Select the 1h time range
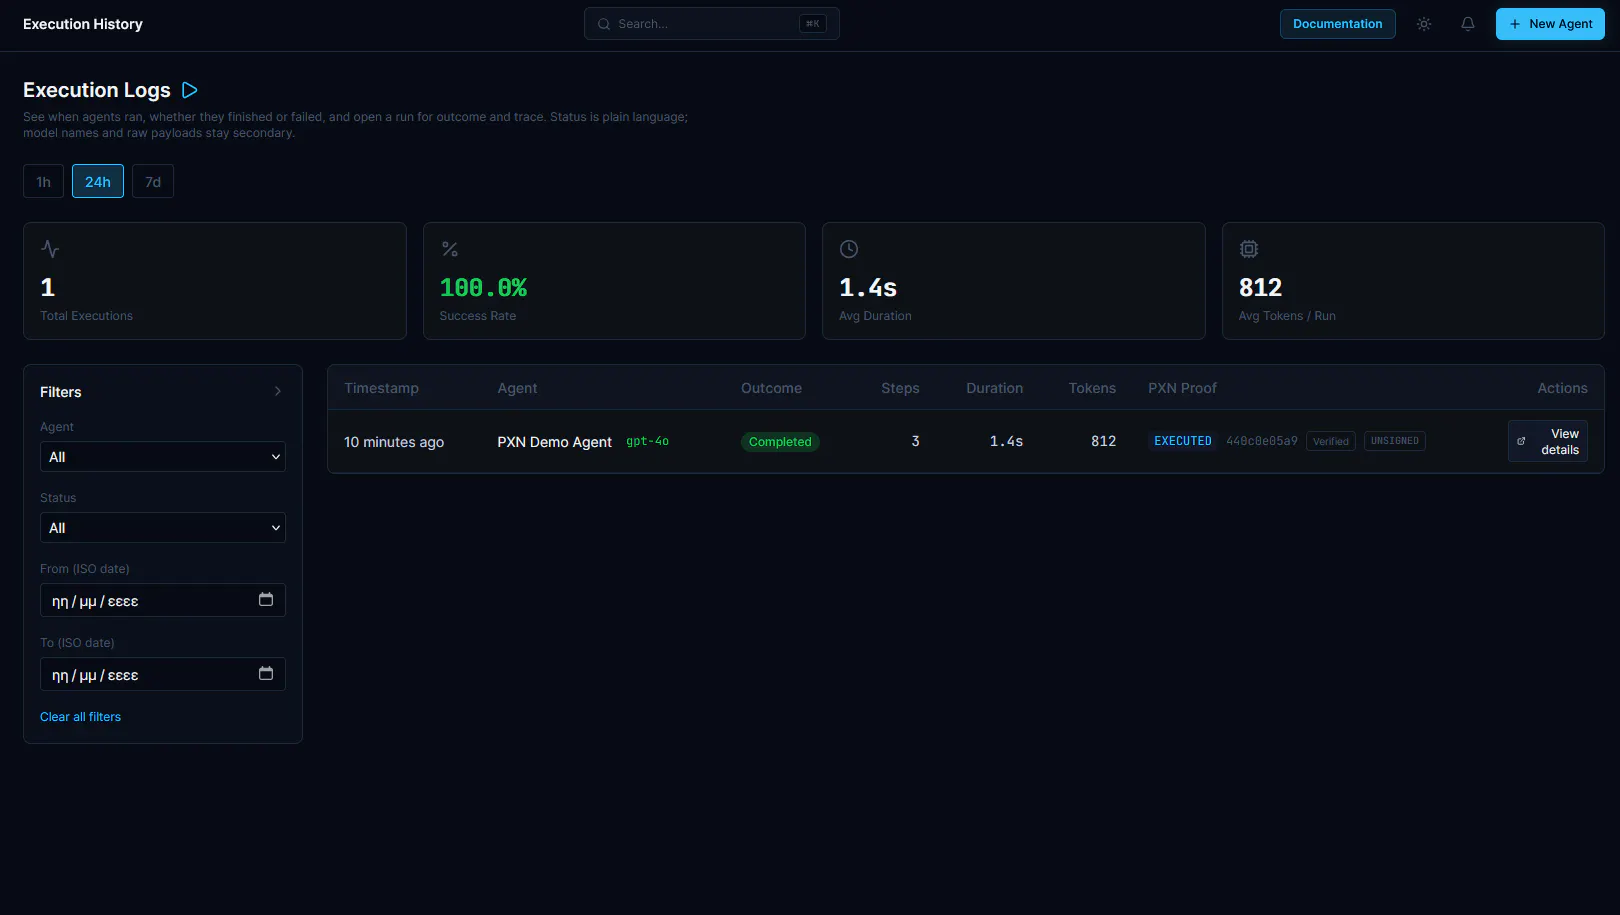Image resolution: width=1620 pixels, height=915 pixels. (x=44, y=181)
